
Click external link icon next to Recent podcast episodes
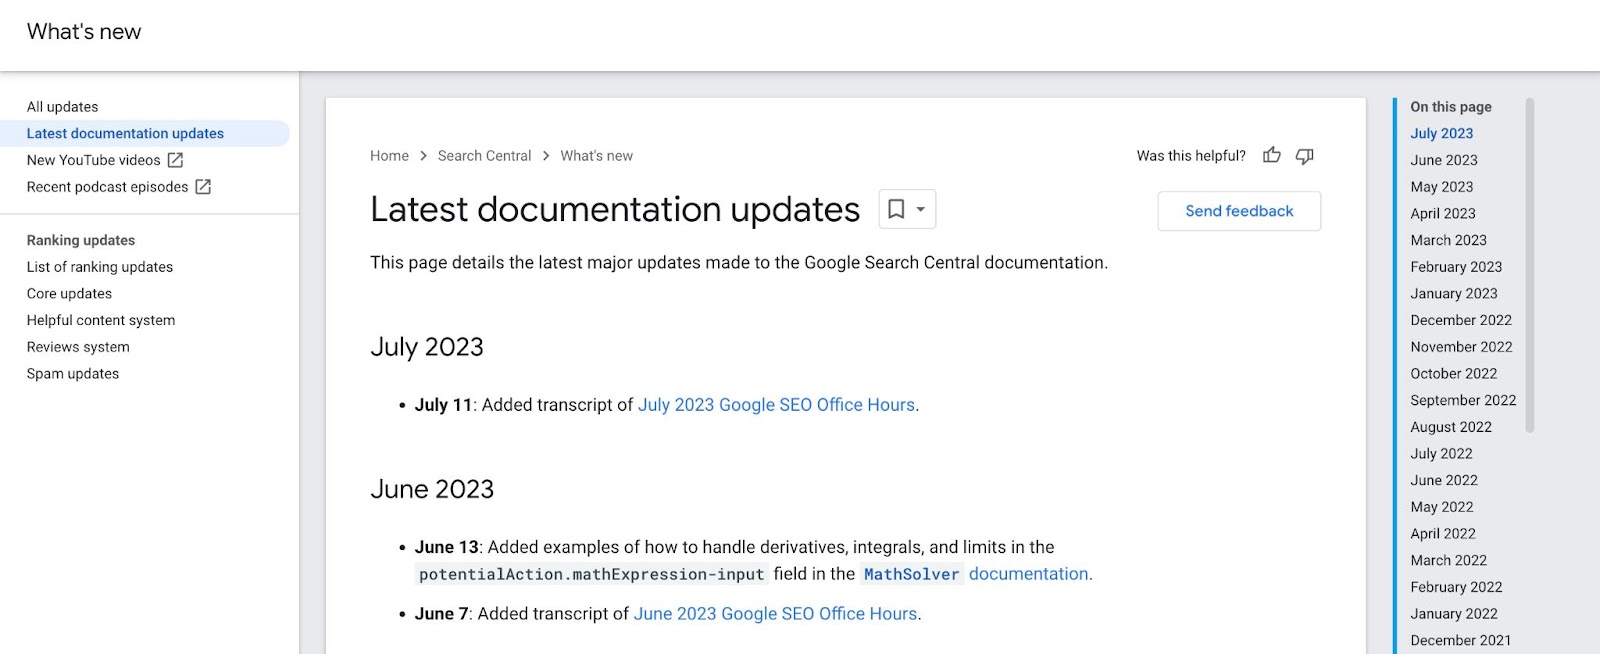pyautogui.click(x=203, y=187)
